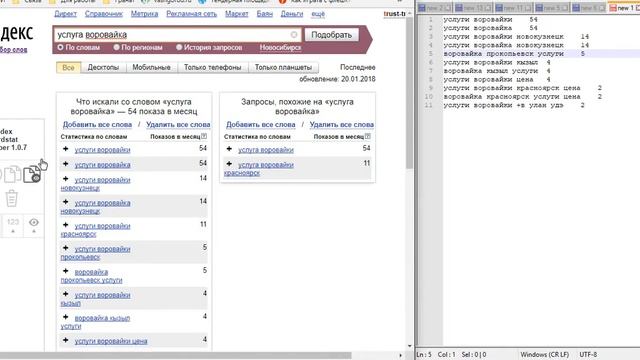Select the 'По регионам' radio button
The width and height of the screenshot is (640, 360).
(116, 47)
